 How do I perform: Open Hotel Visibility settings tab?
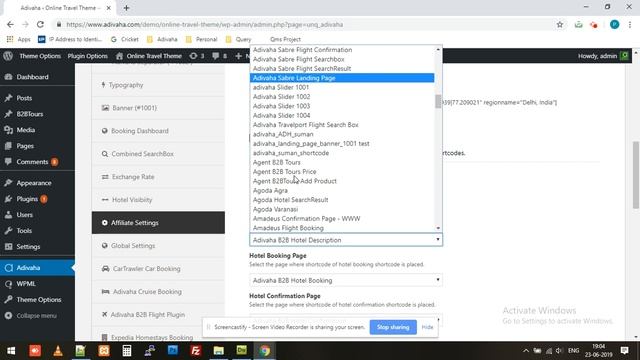click(158, 200)
